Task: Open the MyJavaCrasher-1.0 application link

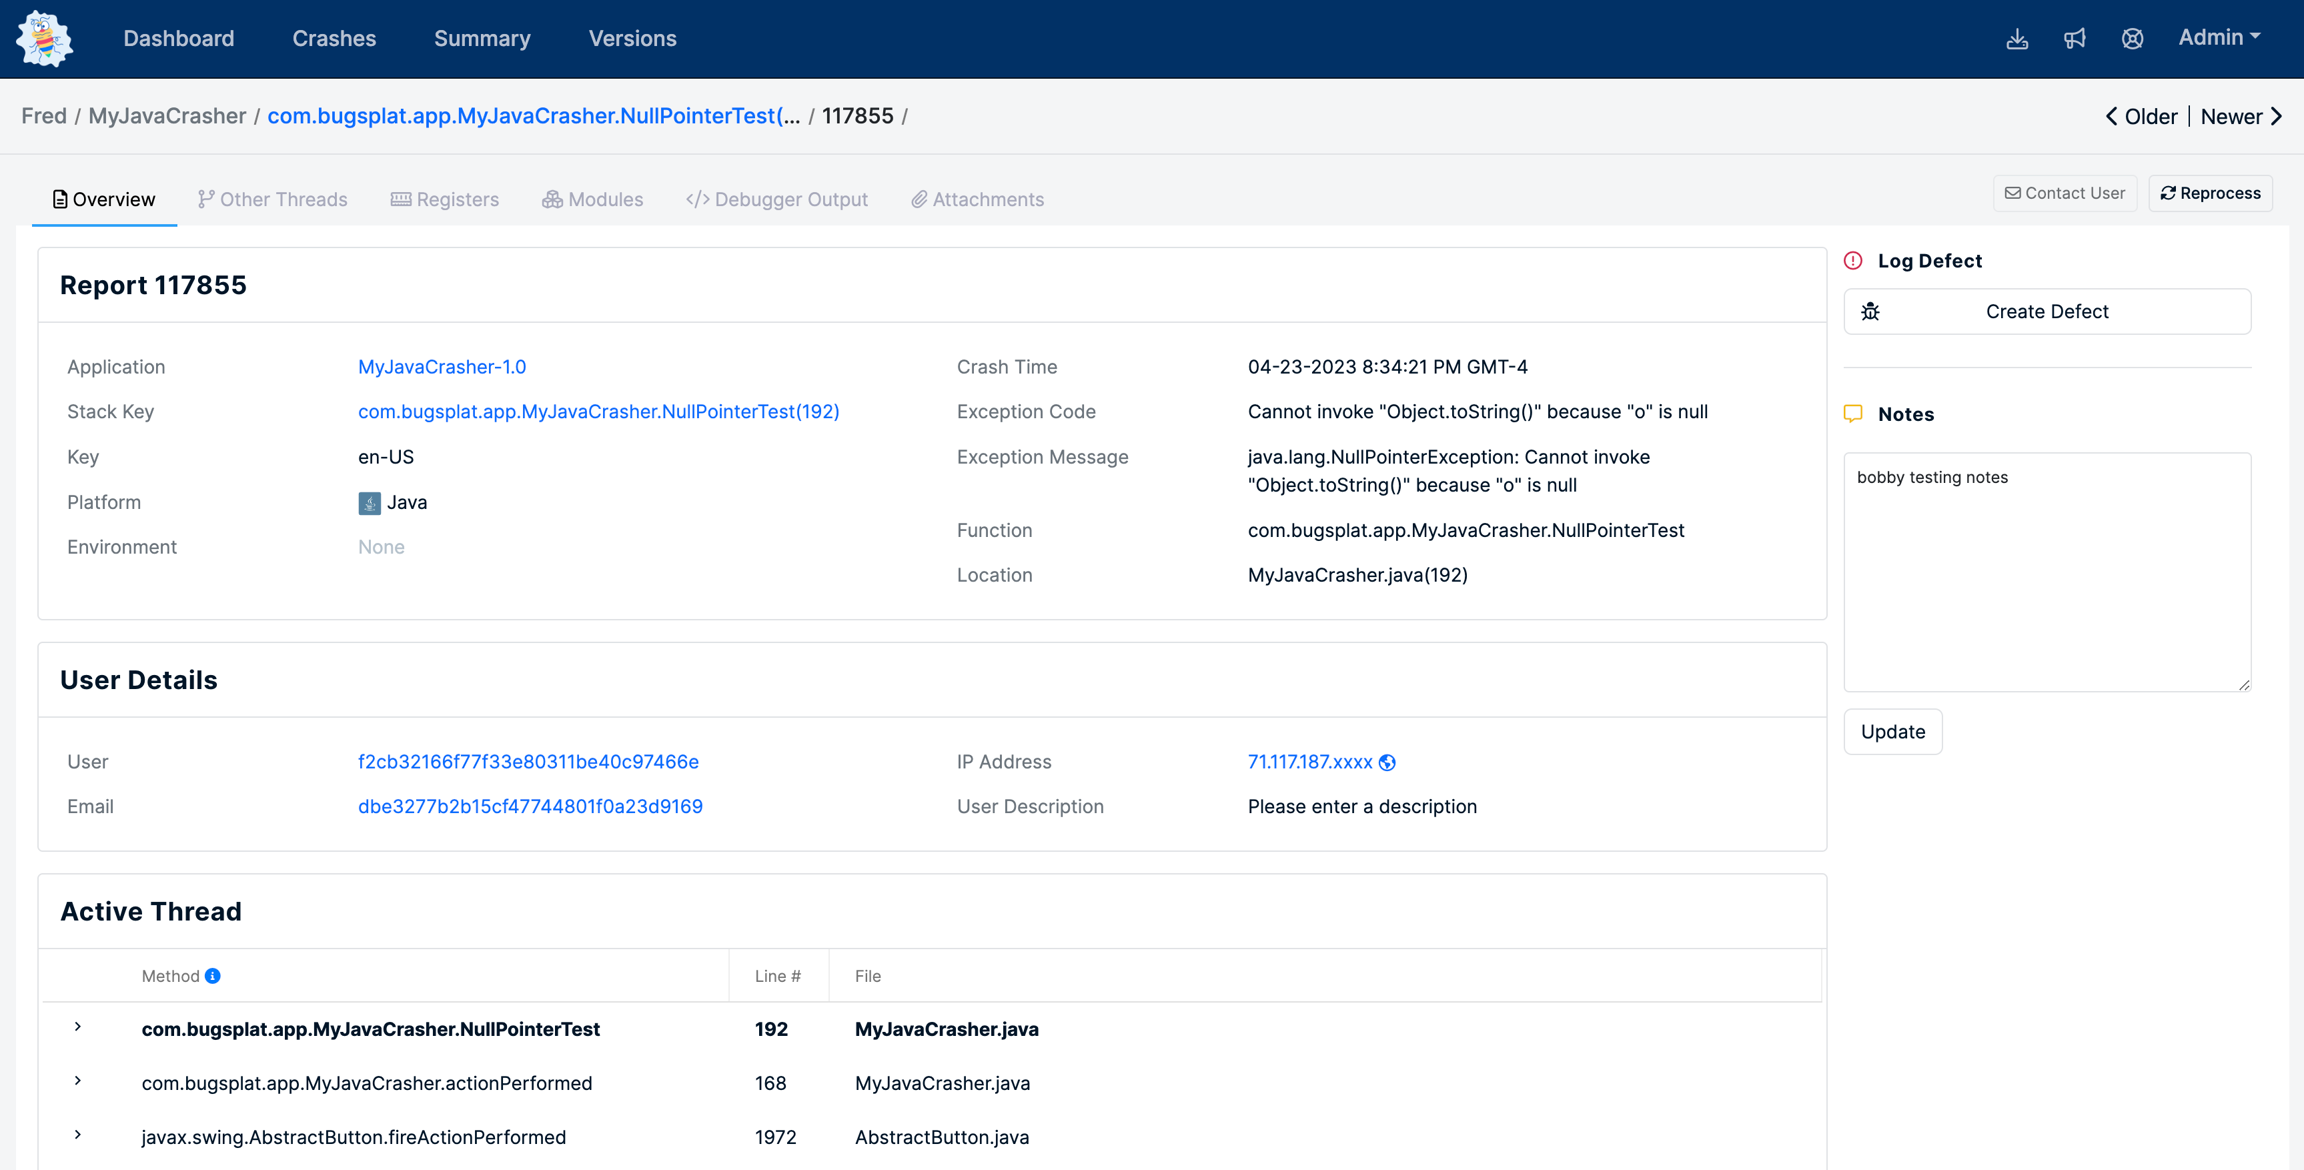Action: [442, 367]
